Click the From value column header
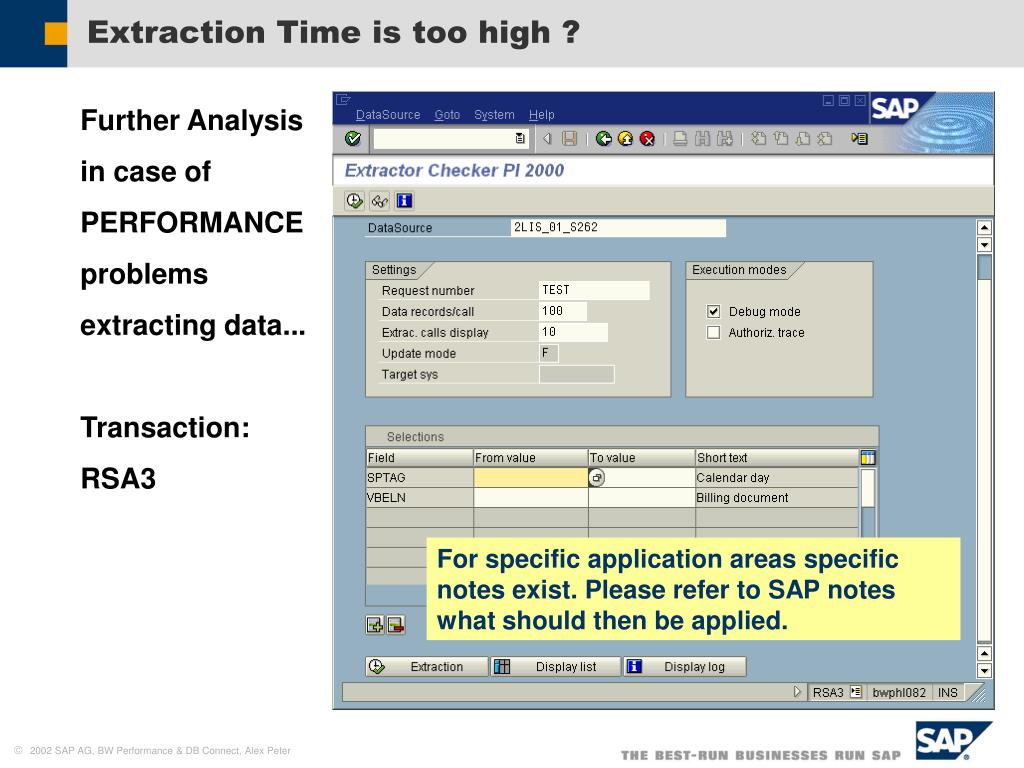Image resolution: width=1024 pixels, height=768 pixels. tap(530, 457)
